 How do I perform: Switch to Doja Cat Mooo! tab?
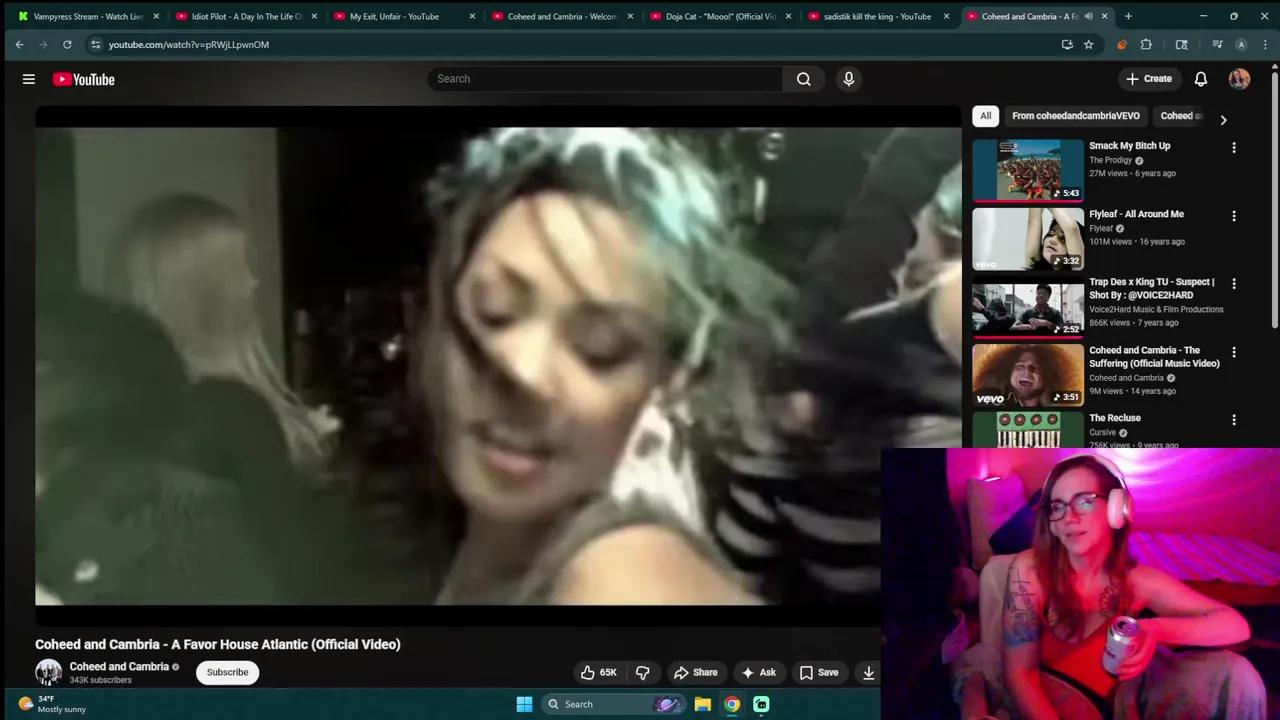720,16
